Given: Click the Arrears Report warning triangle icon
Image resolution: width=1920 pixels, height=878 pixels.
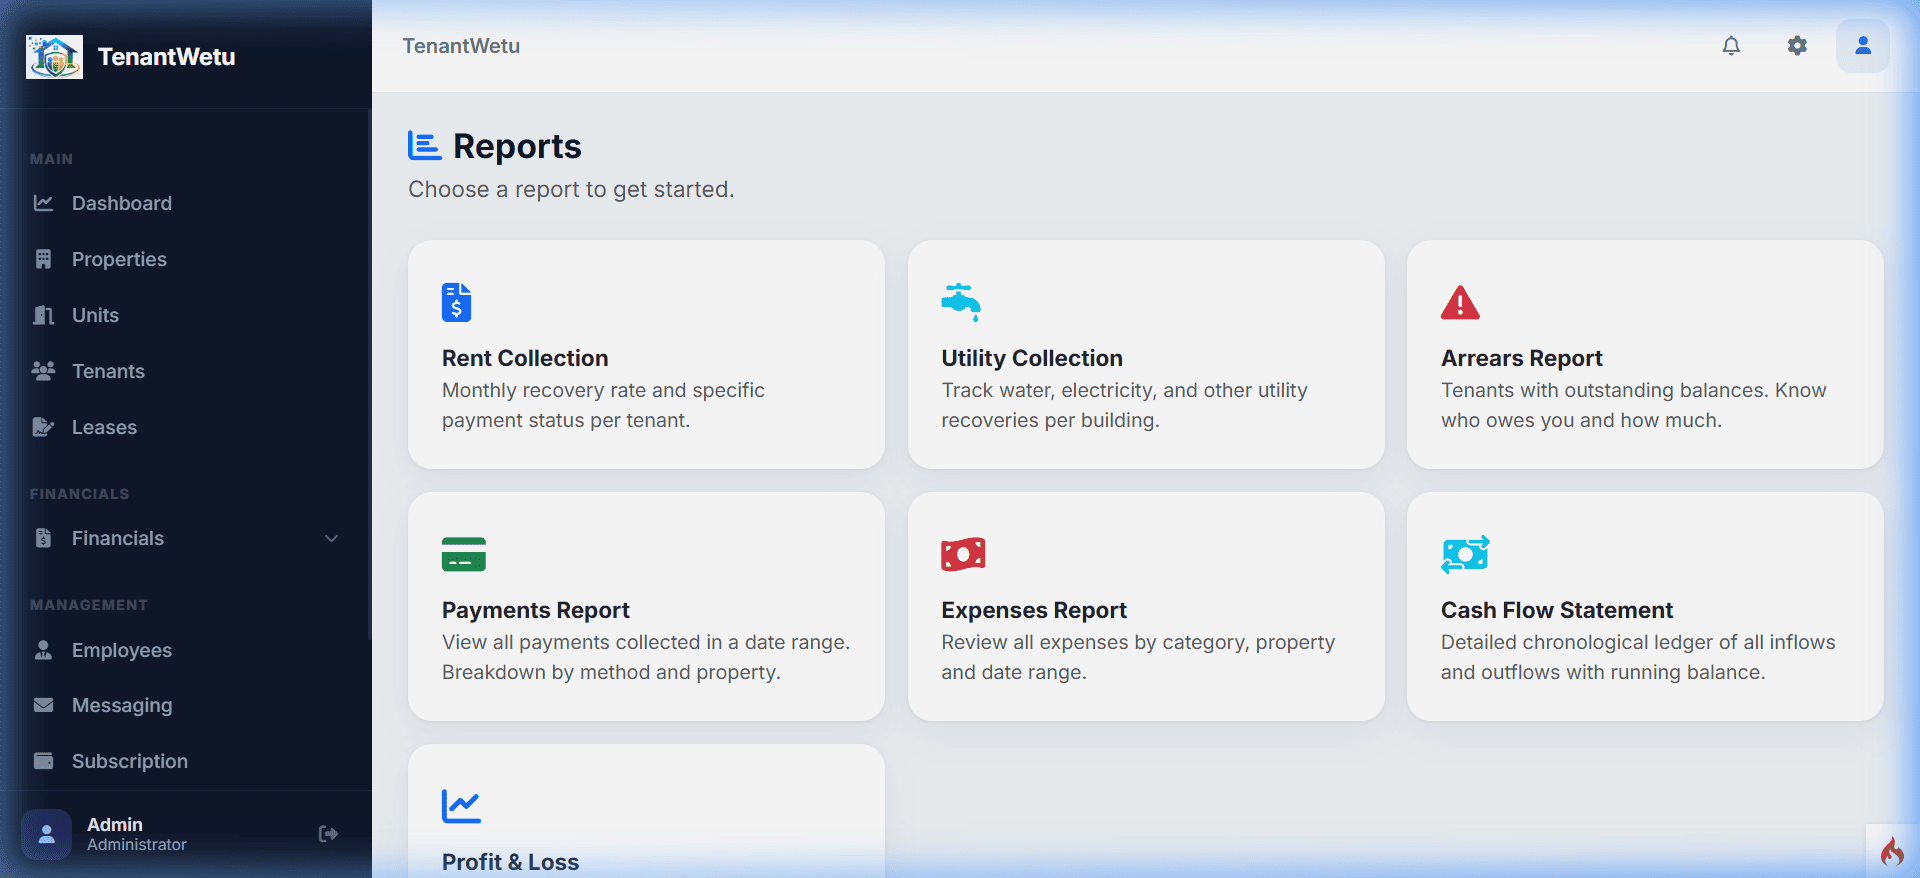Looking at the screenshot, I should pos(1460,302).
